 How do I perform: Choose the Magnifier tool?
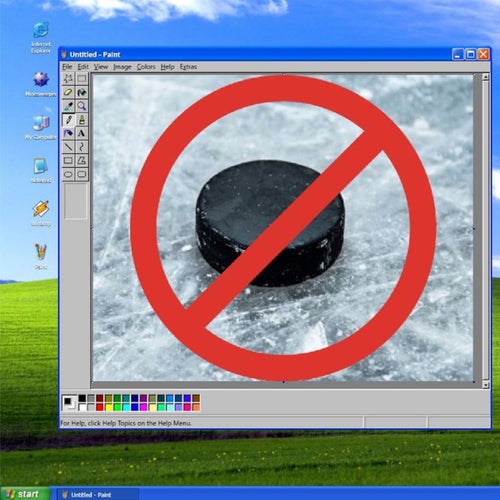82,106
